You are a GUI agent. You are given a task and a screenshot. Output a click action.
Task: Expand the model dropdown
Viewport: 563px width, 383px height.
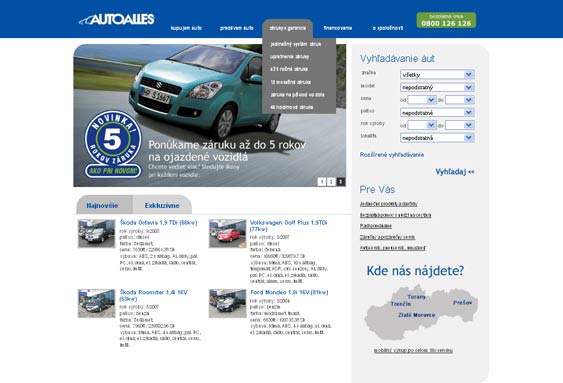point(437,87)
